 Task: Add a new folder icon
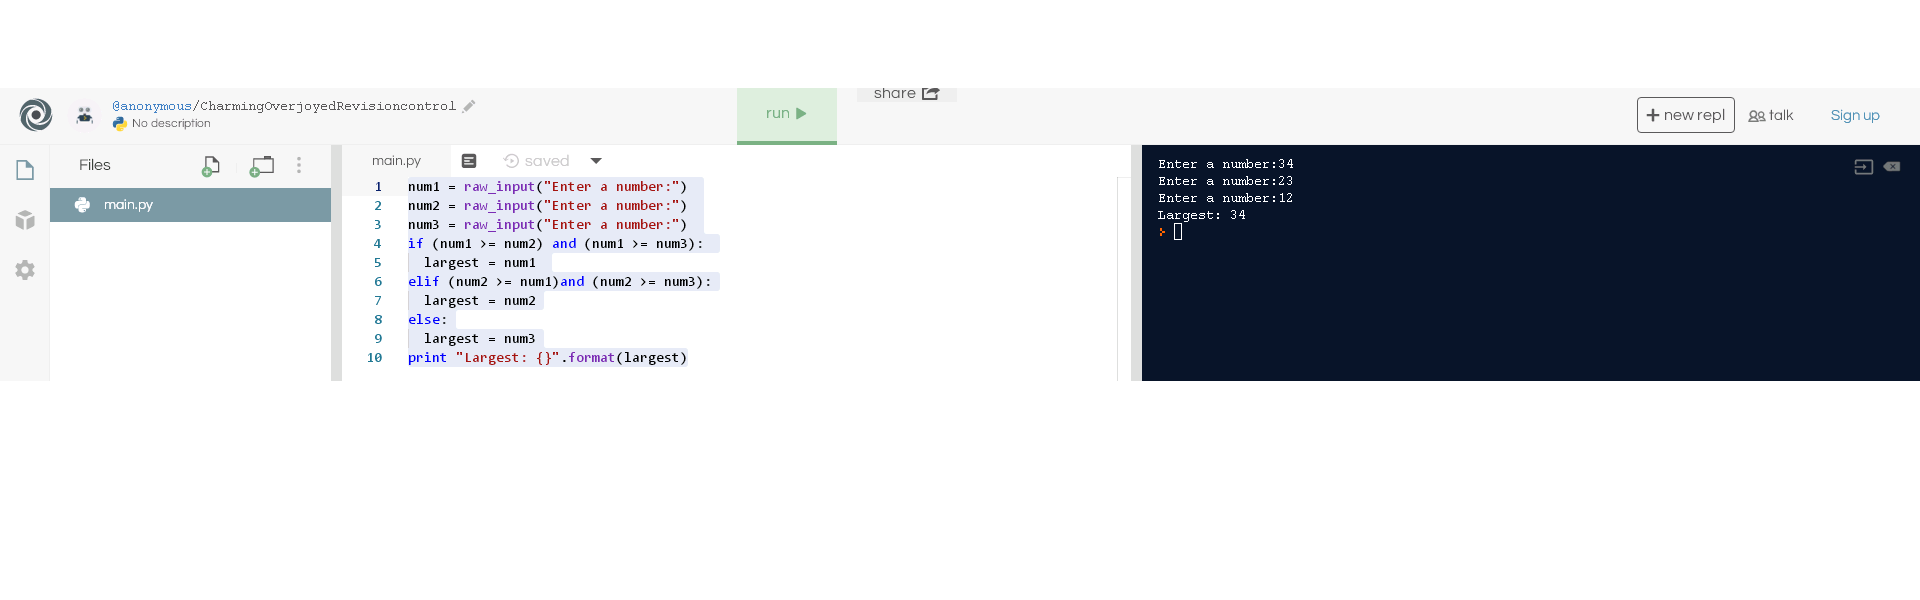pos(262,166)
